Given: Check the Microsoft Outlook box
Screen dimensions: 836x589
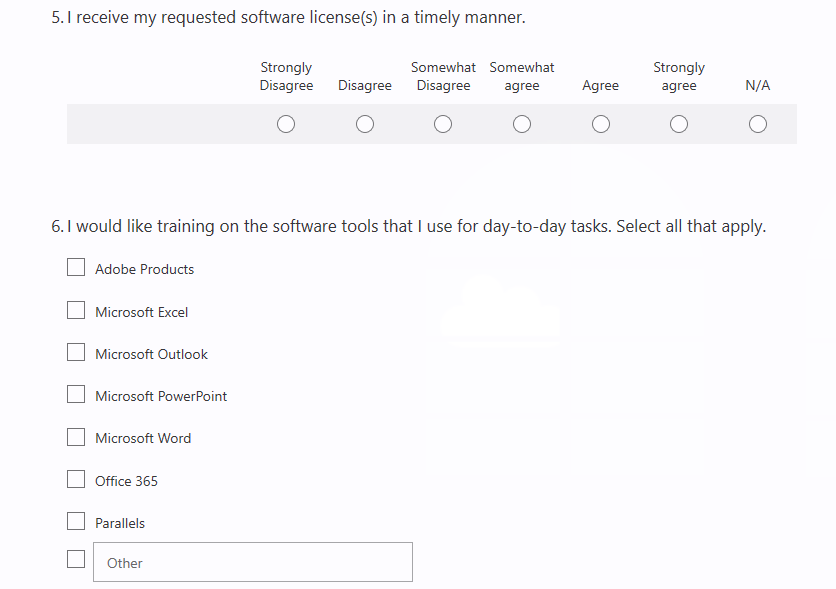Looking at the screenshot, I should point(76,352).
